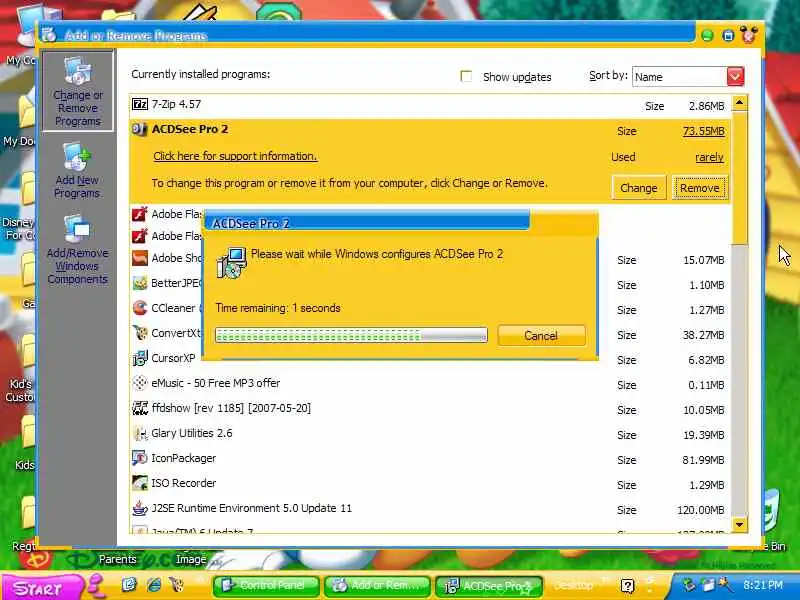Image resolution: width=800 pixels, height=600 pixels.
Task: Click the ACDSee Pro 2 list entry icon
Action: [140, 129]
